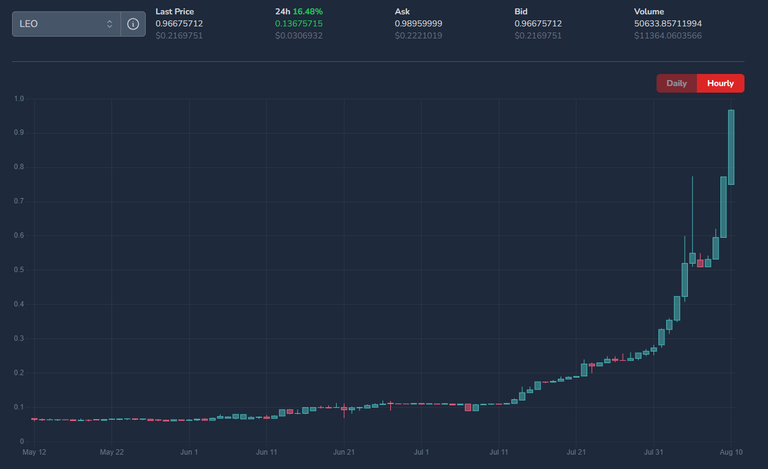Click the May 22 x-axis label

coord(112,452)
